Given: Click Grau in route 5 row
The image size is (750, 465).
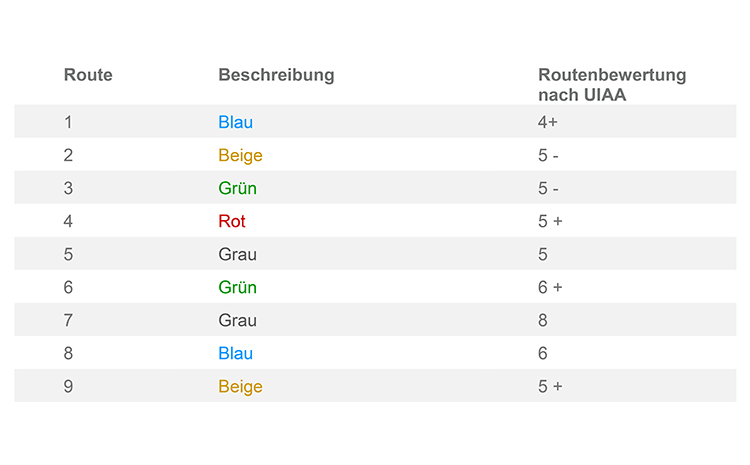Looking at the screenshot, I should 237,254.
